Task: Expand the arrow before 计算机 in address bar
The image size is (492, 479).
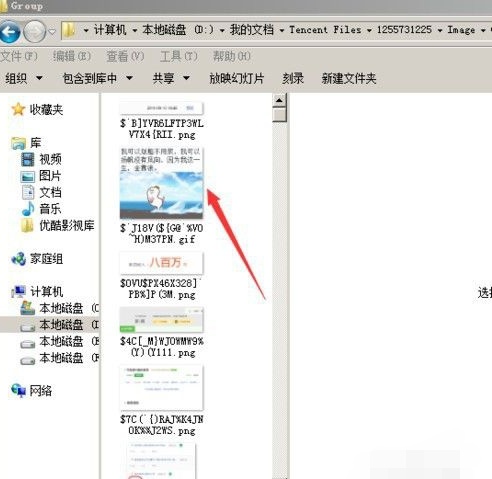Action: pyautogui.click(x=86, y=31)
